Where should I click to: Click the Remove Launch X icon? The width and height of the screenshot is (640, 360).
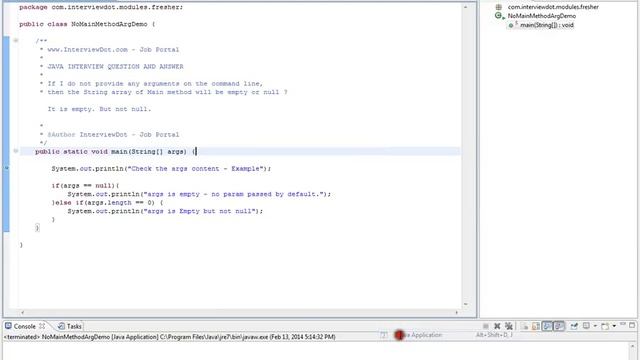tap(497, 326)
